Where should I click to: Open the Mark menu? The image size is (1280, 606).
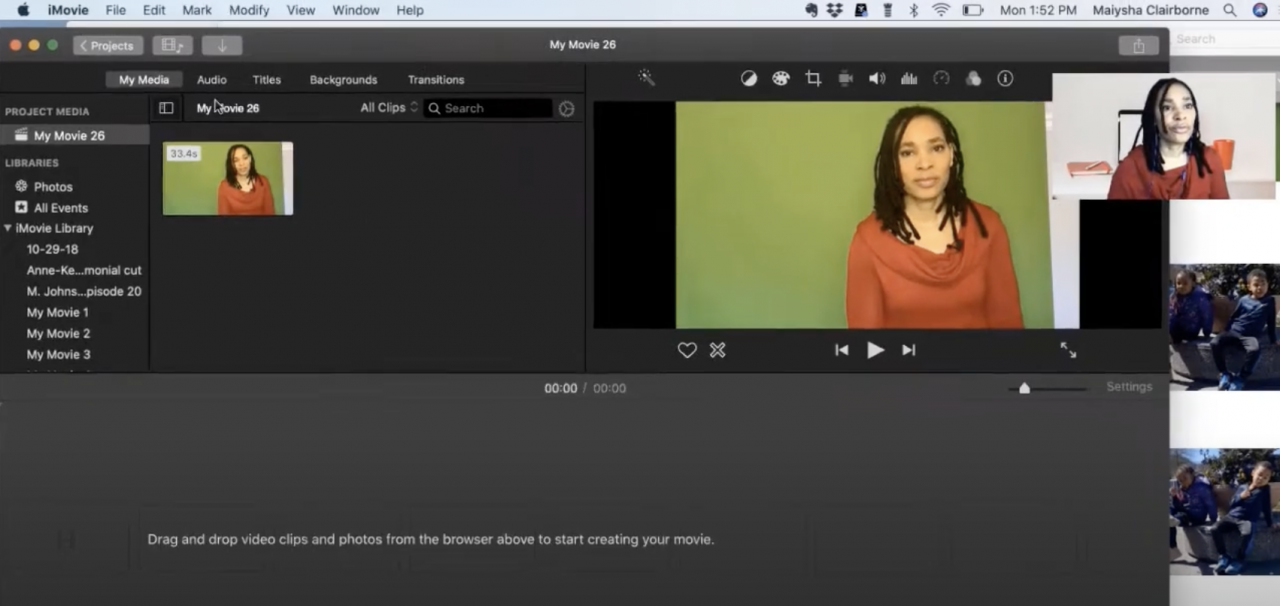(197, 10)
